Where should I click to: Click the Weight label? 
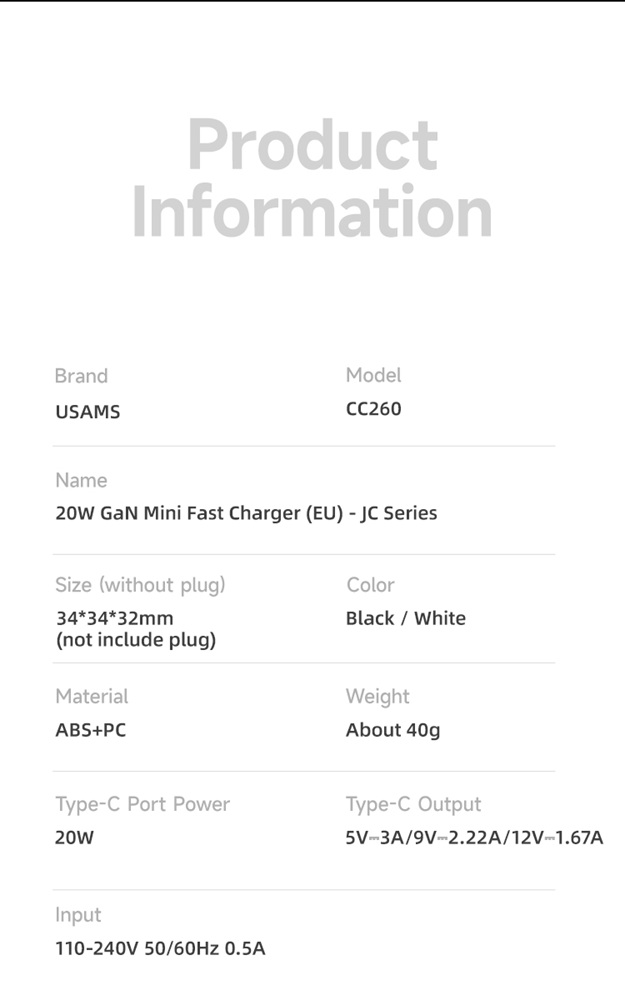click(378, 697)
